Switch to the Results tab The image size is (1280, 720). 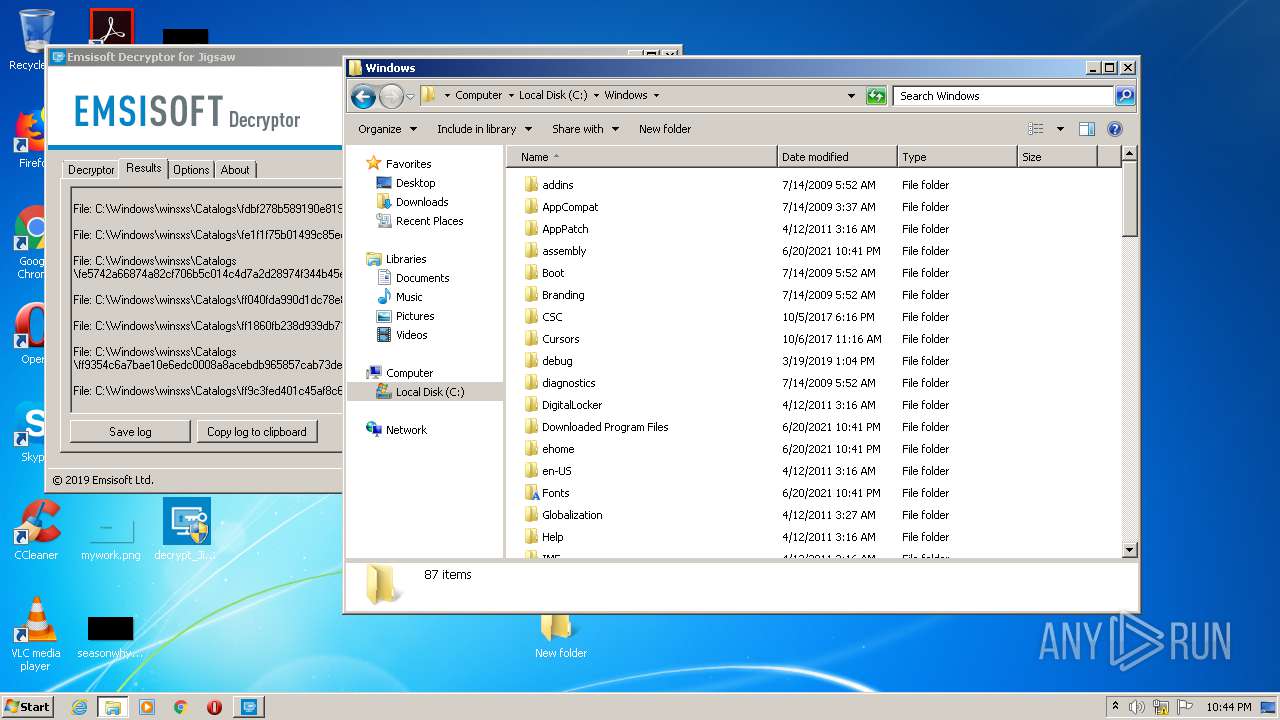click(x=144, y=168)
